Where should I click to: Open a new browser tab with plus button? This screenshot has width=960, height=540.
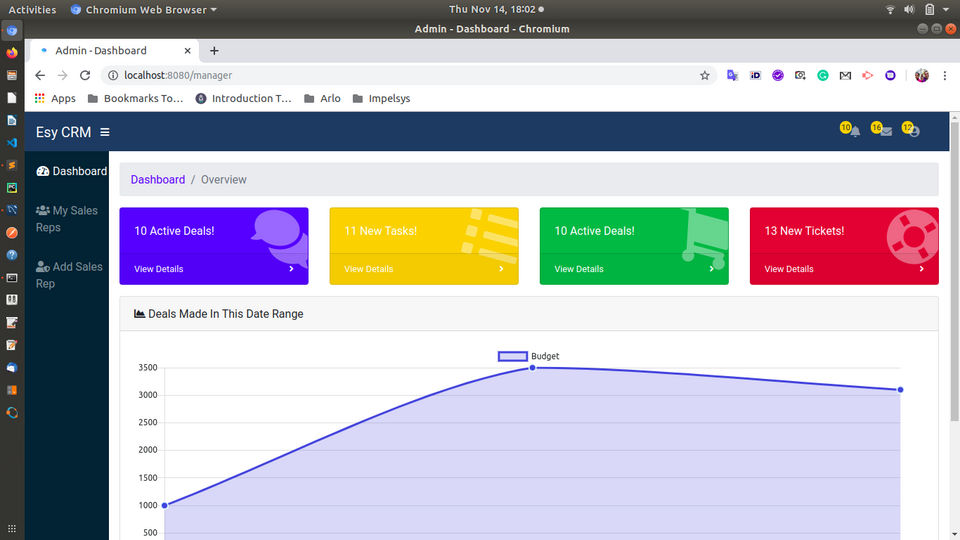pyautogui.click(x=214, y=51)
